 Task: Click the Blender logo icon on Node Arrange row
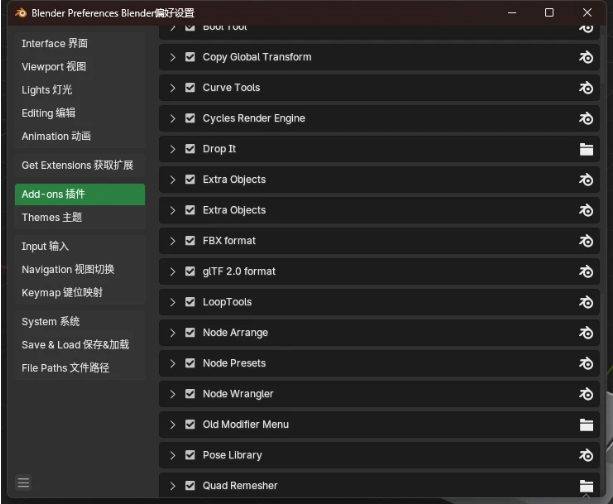[586, 333]
